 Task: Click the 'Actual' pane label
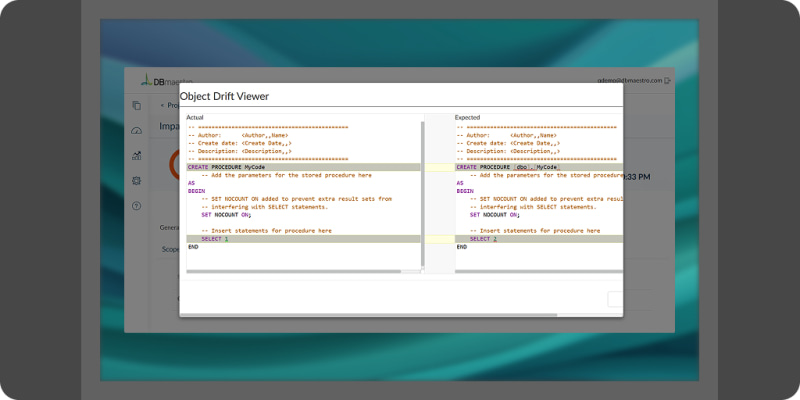(x=194, y=117)
